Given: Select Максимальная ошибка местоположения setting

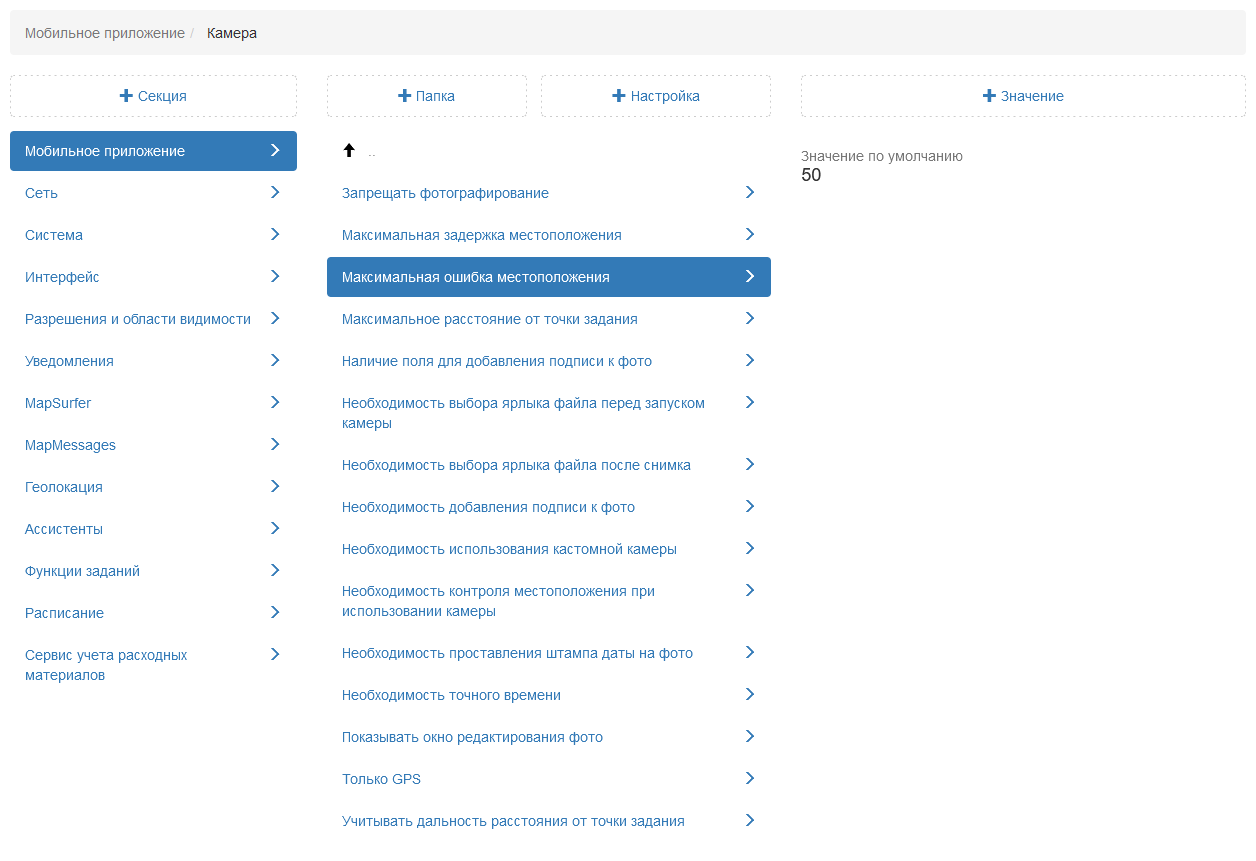Looking at the screenshot, I should (x=549, y=277).
